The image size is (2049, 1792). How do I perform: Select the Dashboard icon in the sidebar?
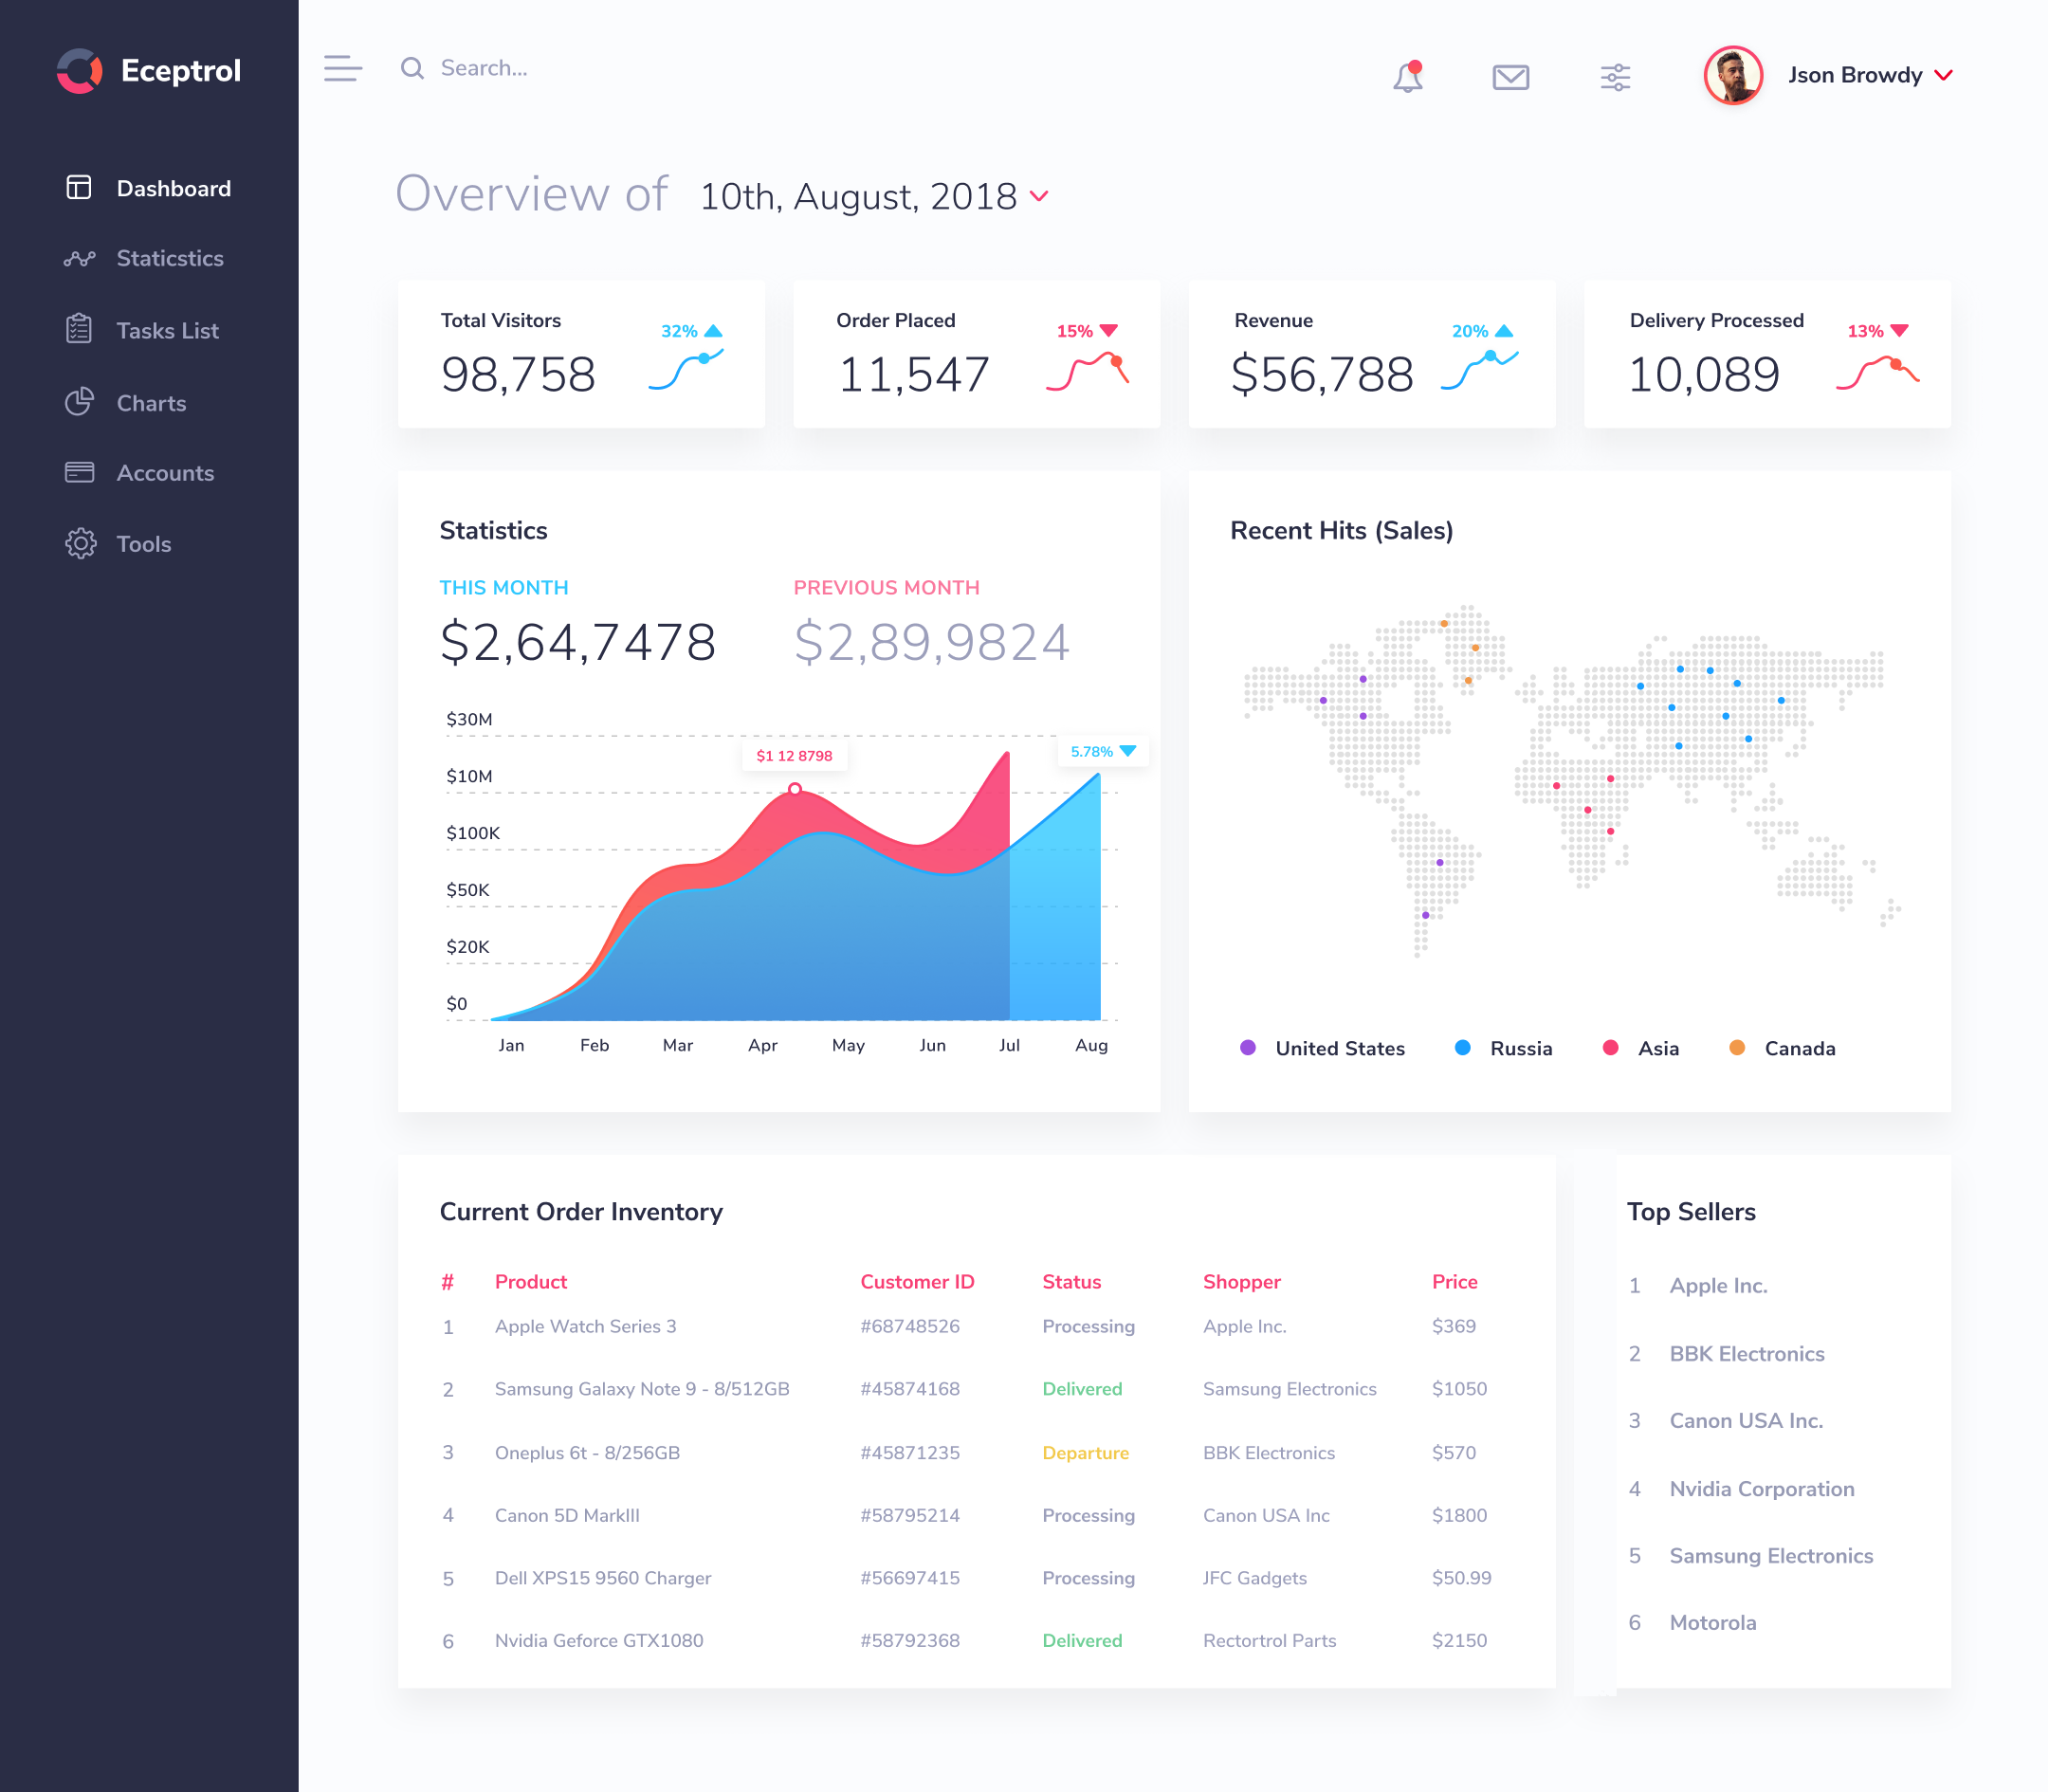tap(79, 187)
